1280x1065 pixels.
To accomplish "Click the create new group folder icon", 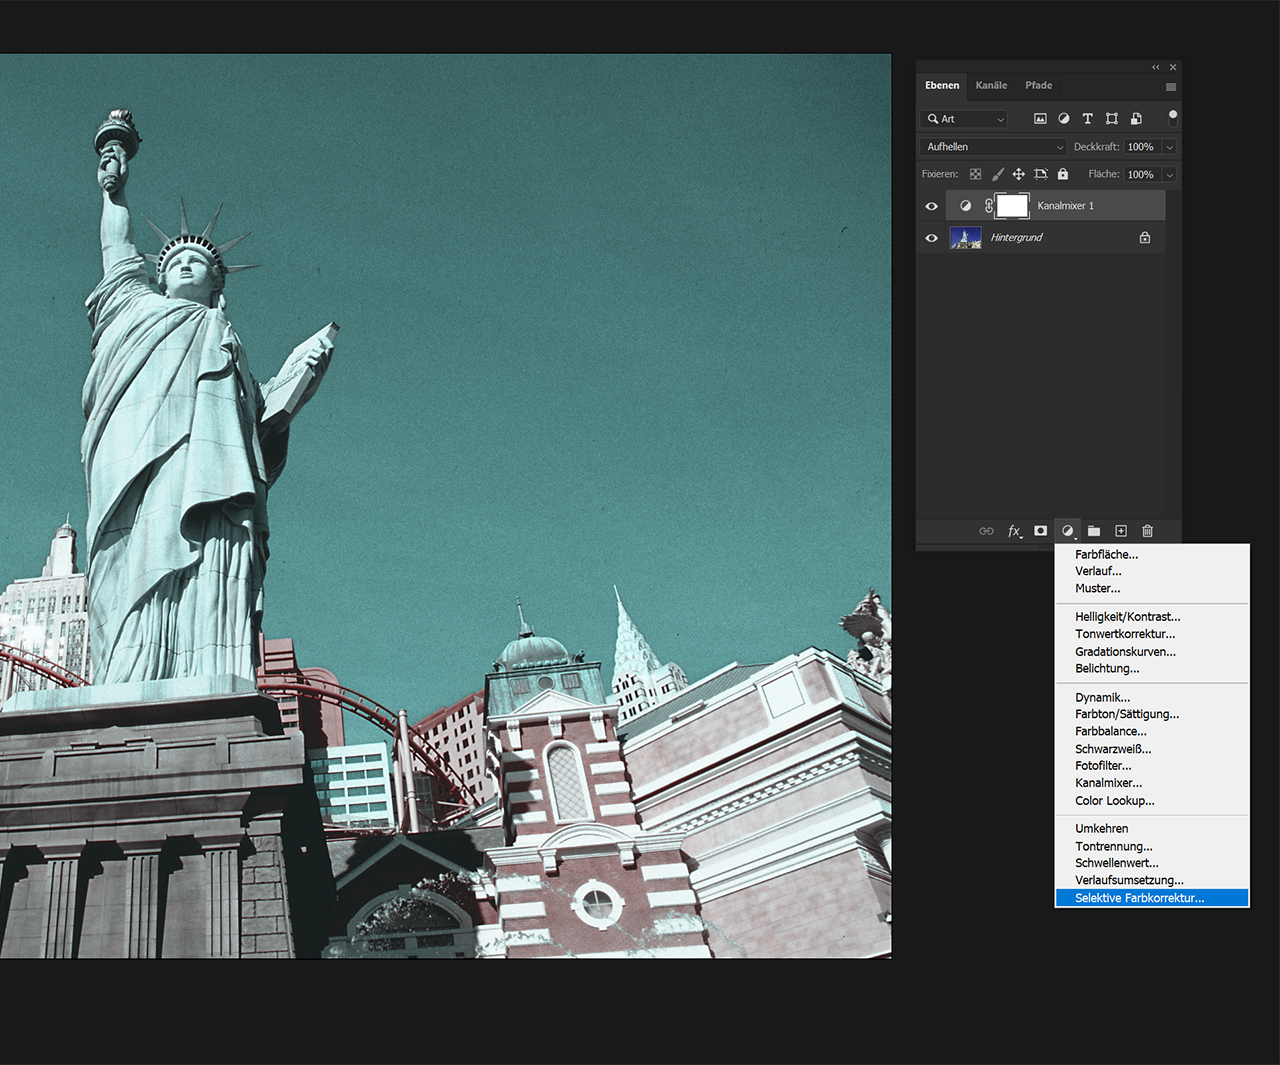I will tap(1094, 531).
